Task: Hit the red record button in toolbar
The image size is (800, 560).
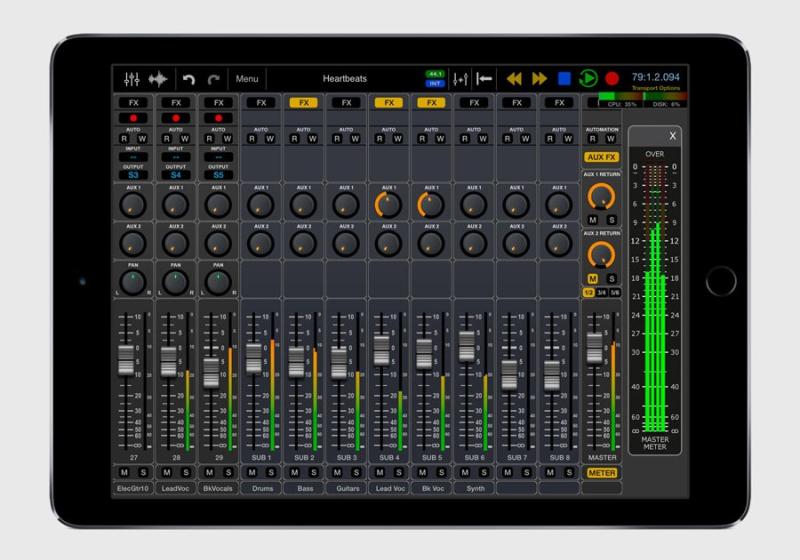Action: coord(612,78)
